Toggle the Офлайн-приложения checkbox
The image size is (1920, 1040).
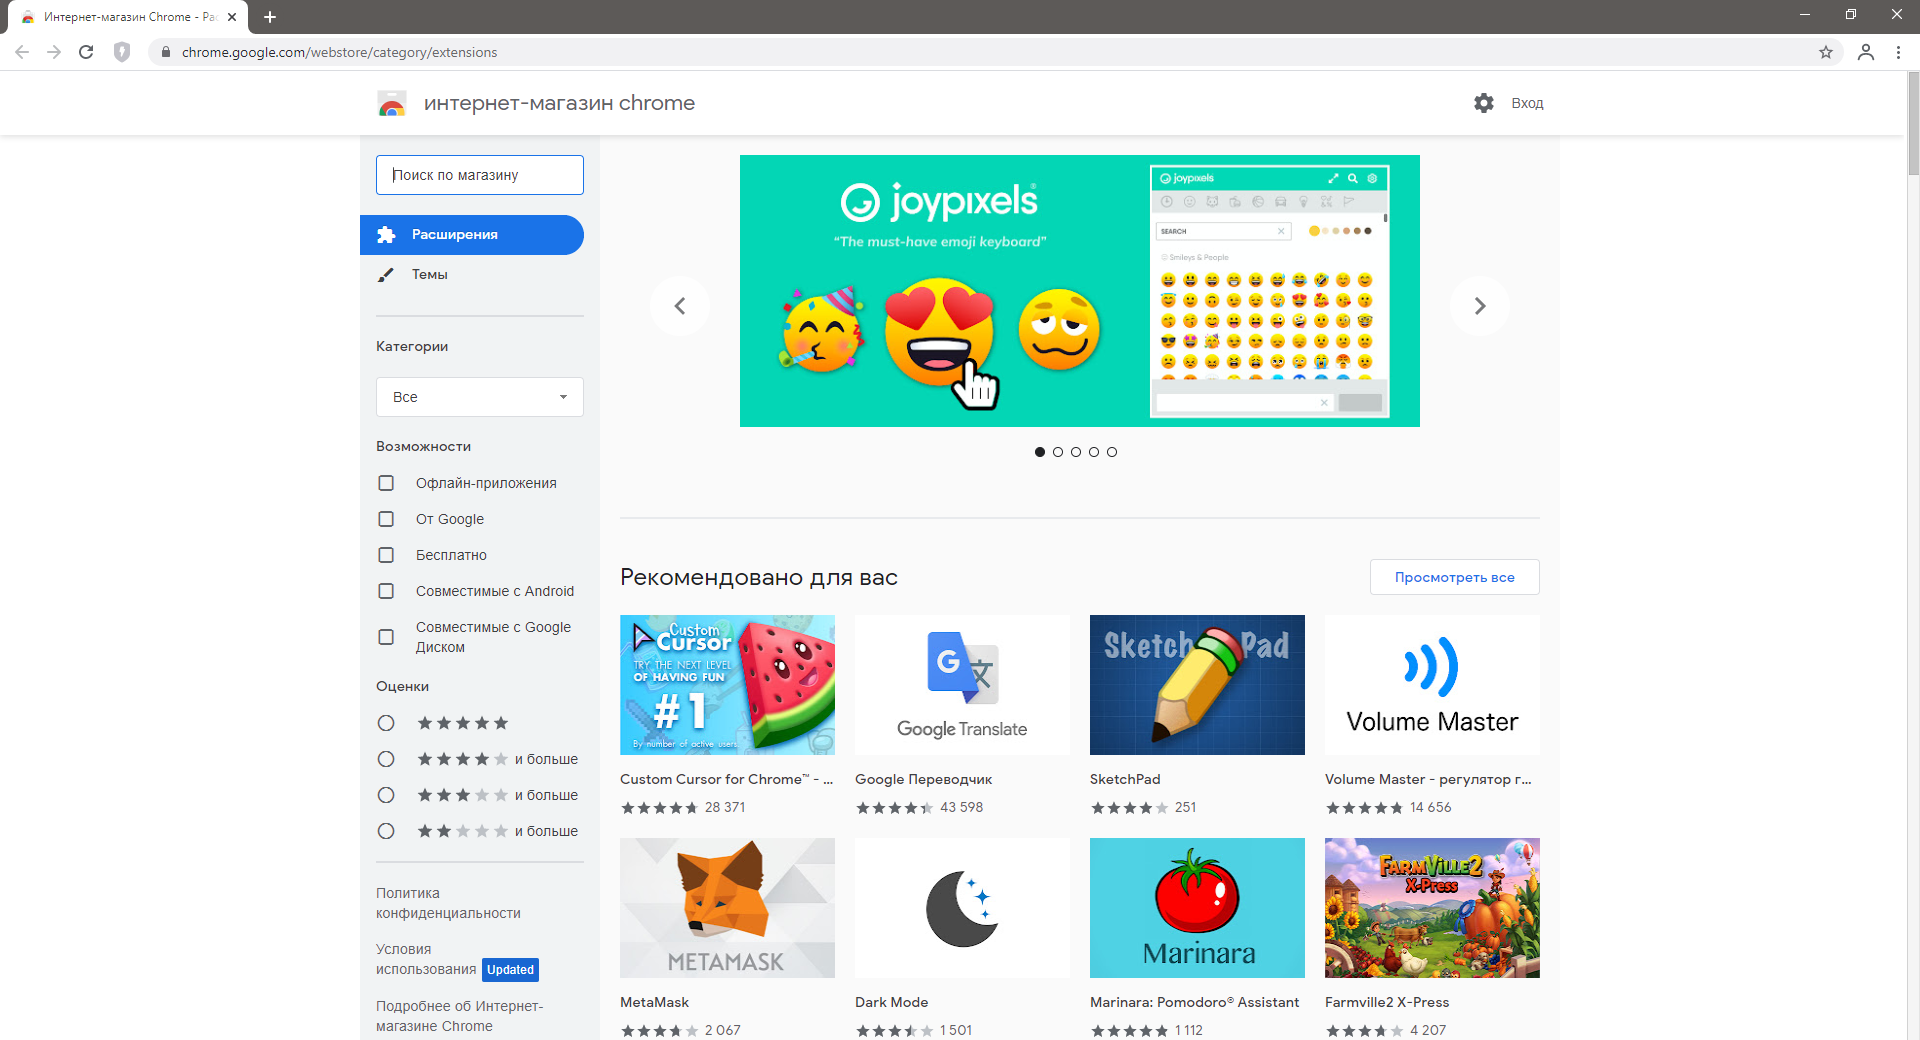[386, 483]
